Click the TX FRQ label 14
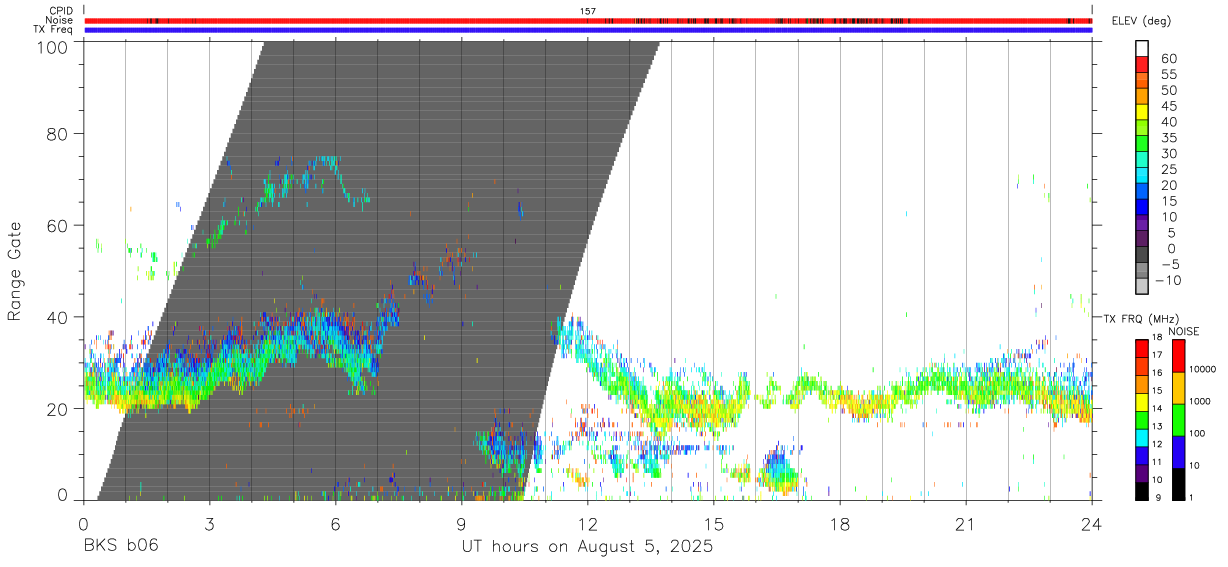The height and width of the screenshot is (567, 1228). pos(1157,409)
